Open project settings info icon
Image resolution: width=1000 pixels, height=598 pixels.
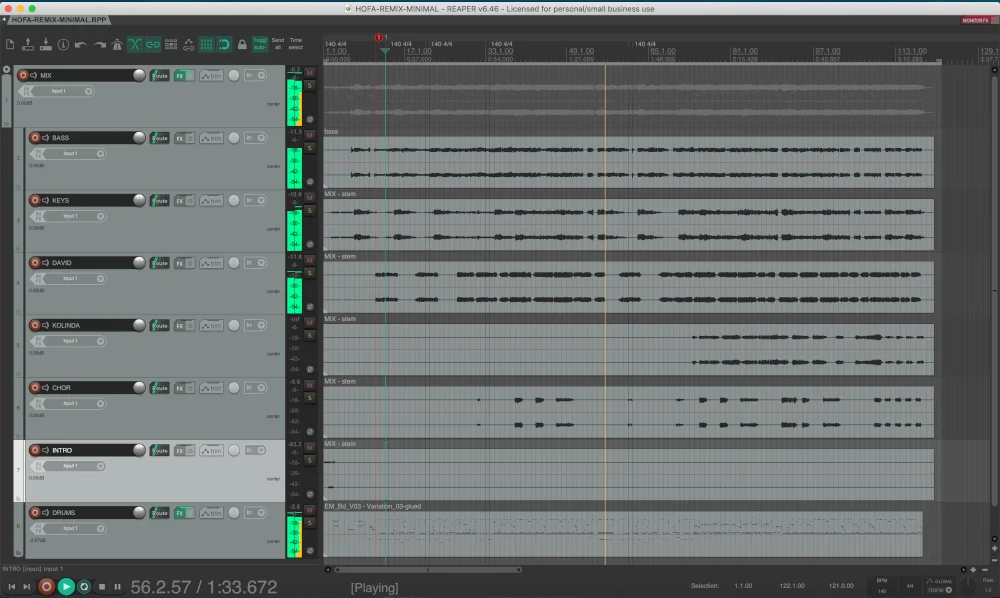pos(63,45)
